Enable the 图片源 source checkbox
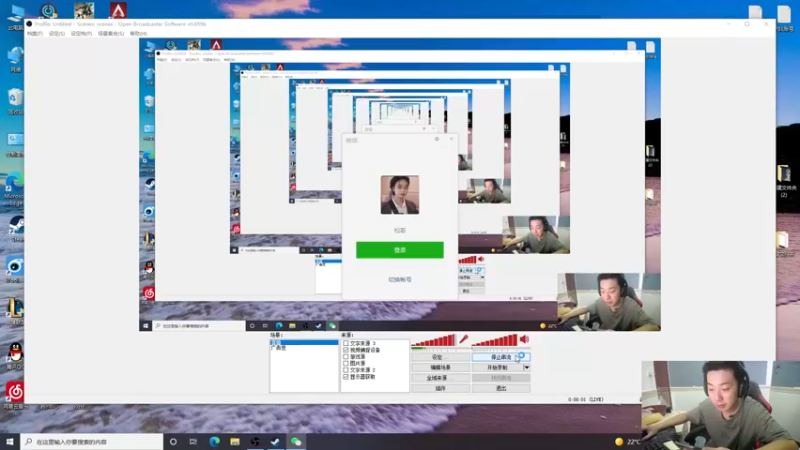 pyautogui.click(x=346, y=363)
